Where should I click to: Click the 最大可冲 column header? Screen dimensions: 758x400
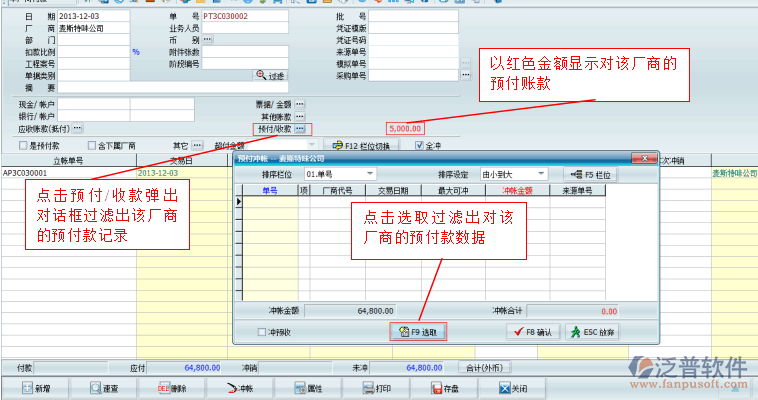453,191
